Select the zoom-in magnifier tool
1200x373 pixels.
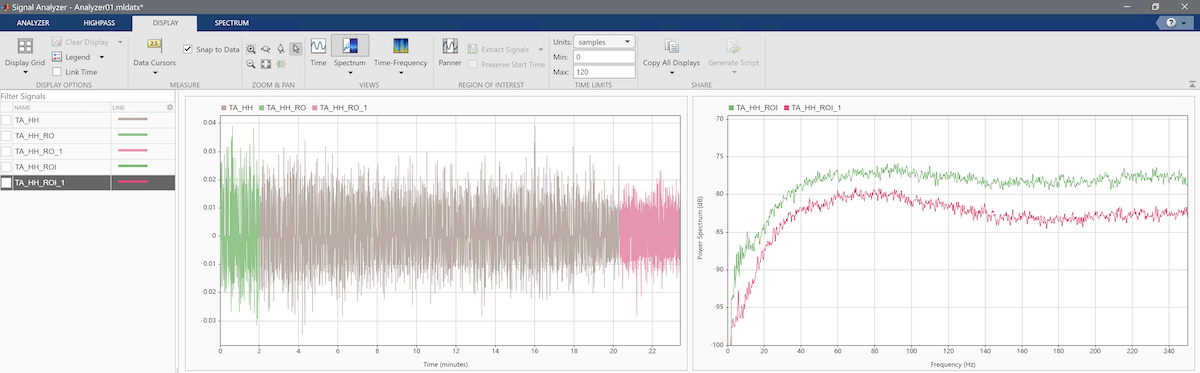point(251,48)
